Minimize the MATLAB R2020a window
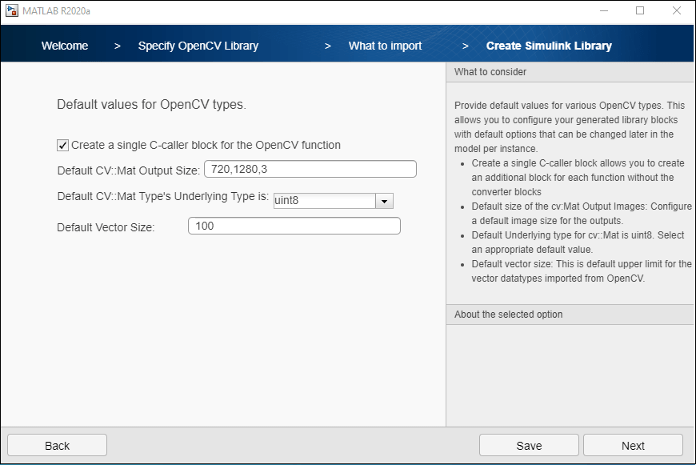Viewport: 696px width, 465px height. click(x=604, y=11)
